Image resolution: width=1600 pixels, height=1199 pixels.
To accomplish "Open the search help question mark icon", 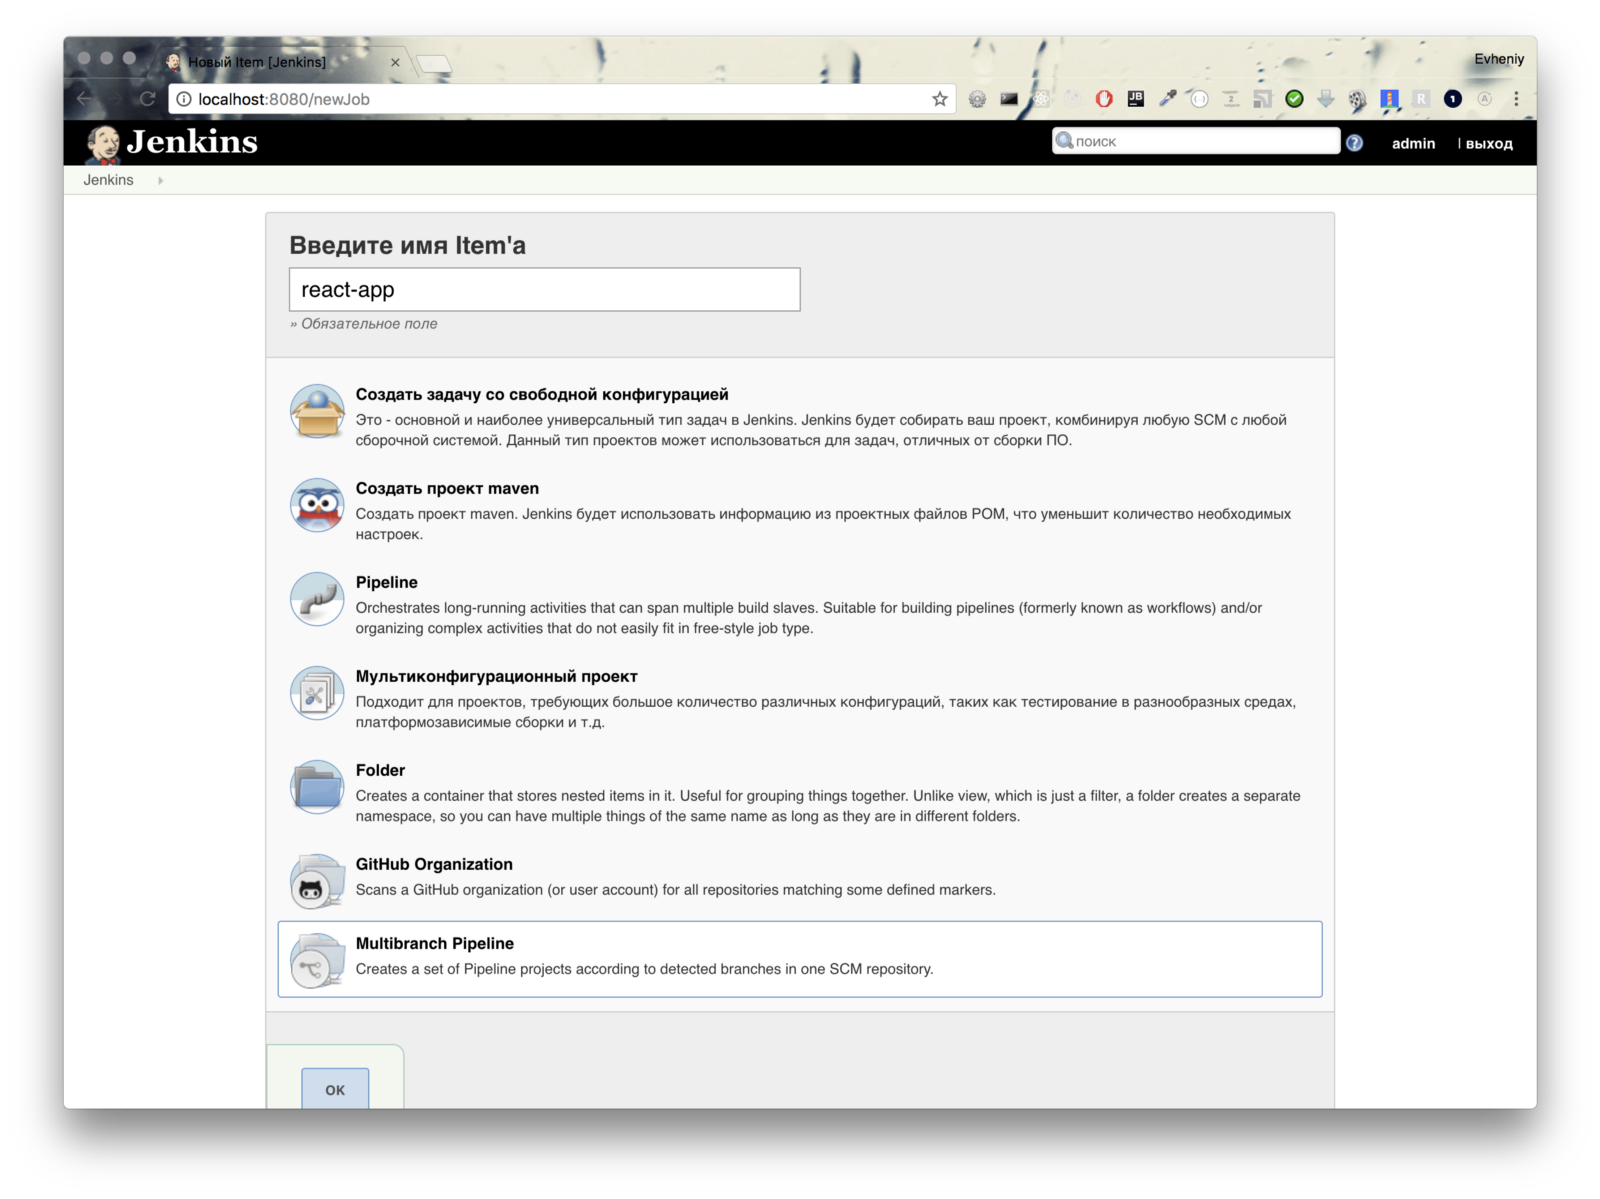I will 1354,143.
